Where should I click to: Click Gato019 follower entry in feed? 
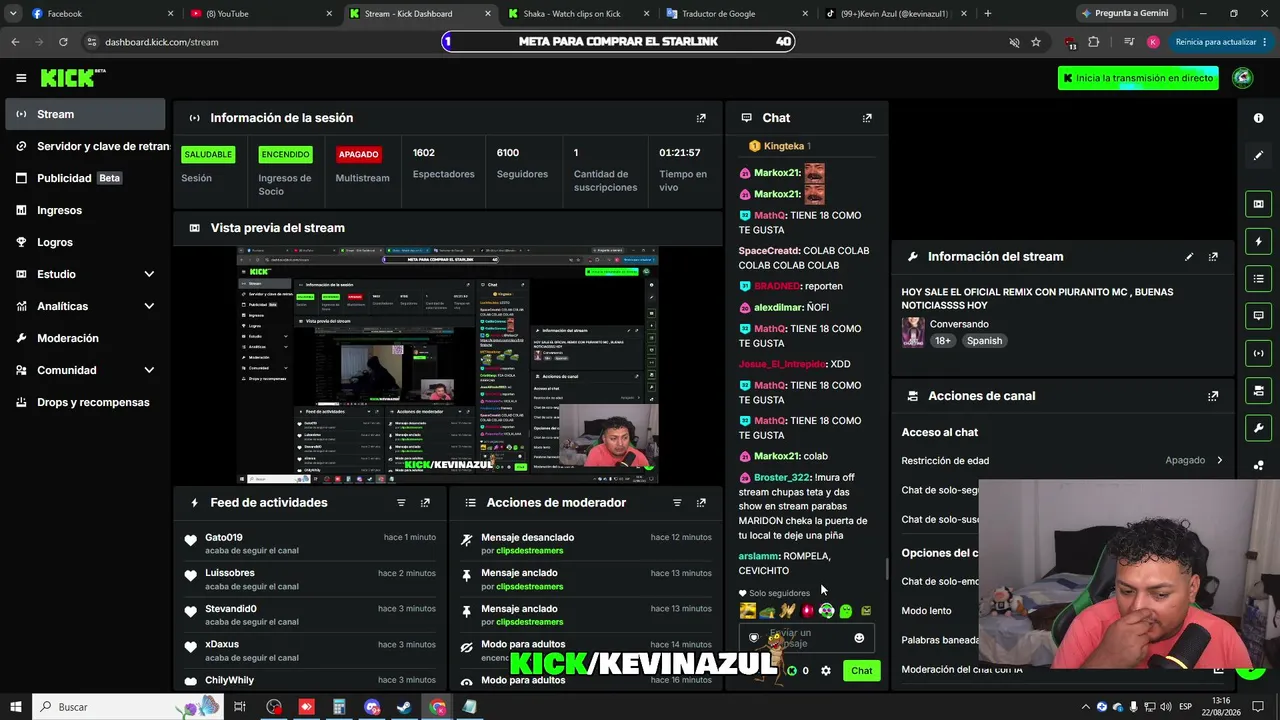(311, 543)
